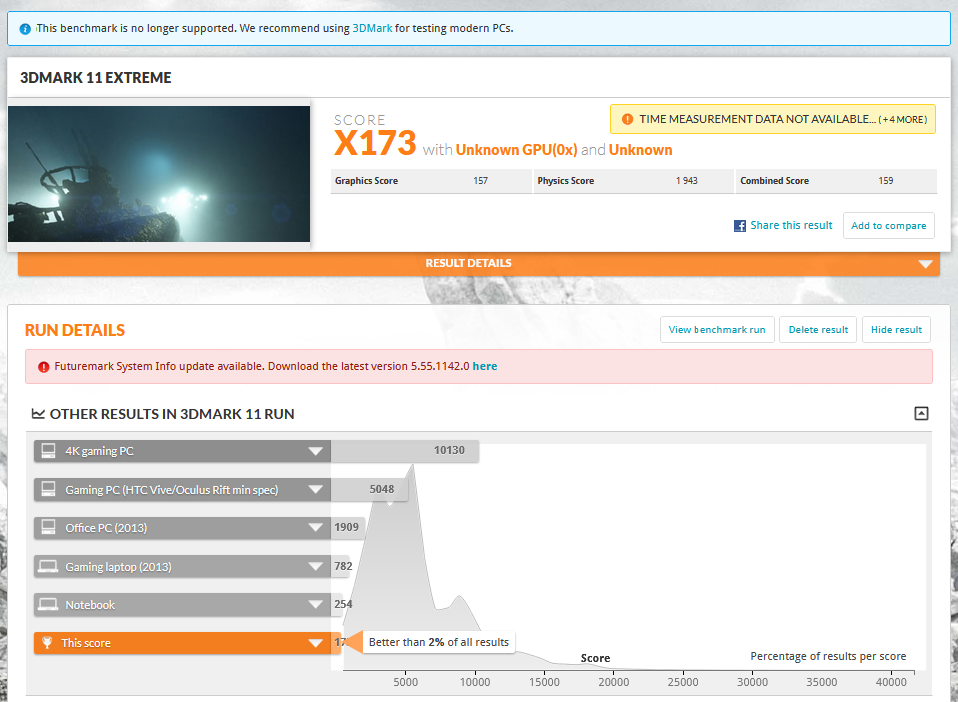
Task: Click the 5048 score bar value
Action: (381, 489)
